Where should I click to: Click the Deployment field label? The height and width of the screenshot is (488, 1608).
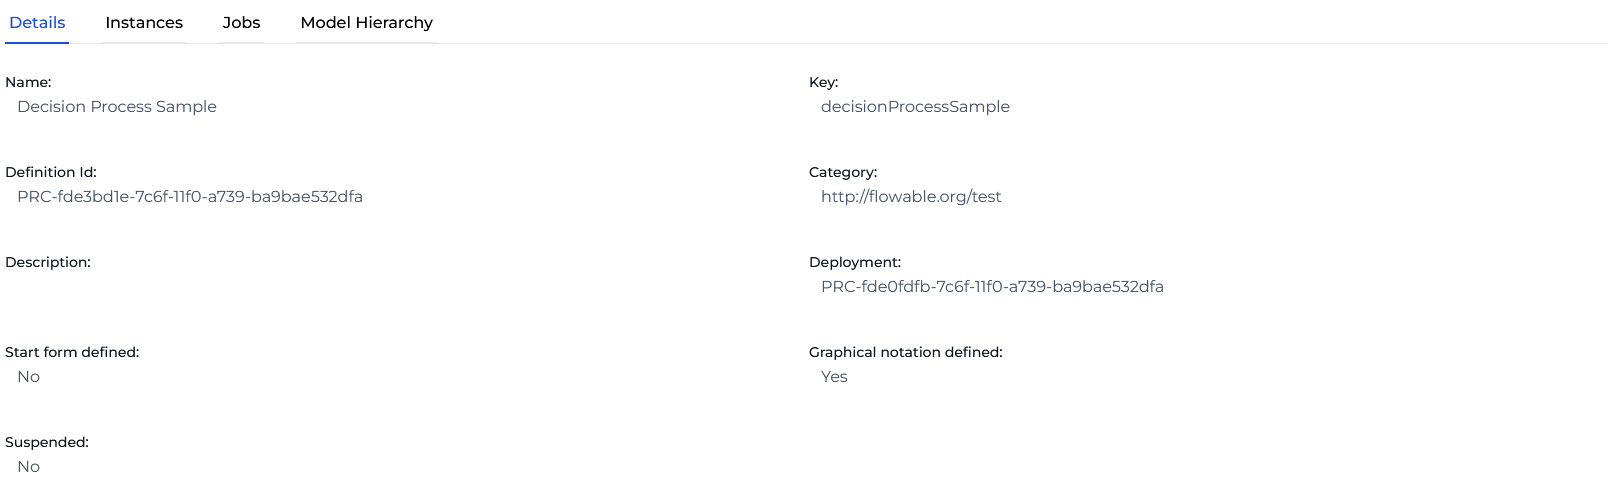(854, 262)
